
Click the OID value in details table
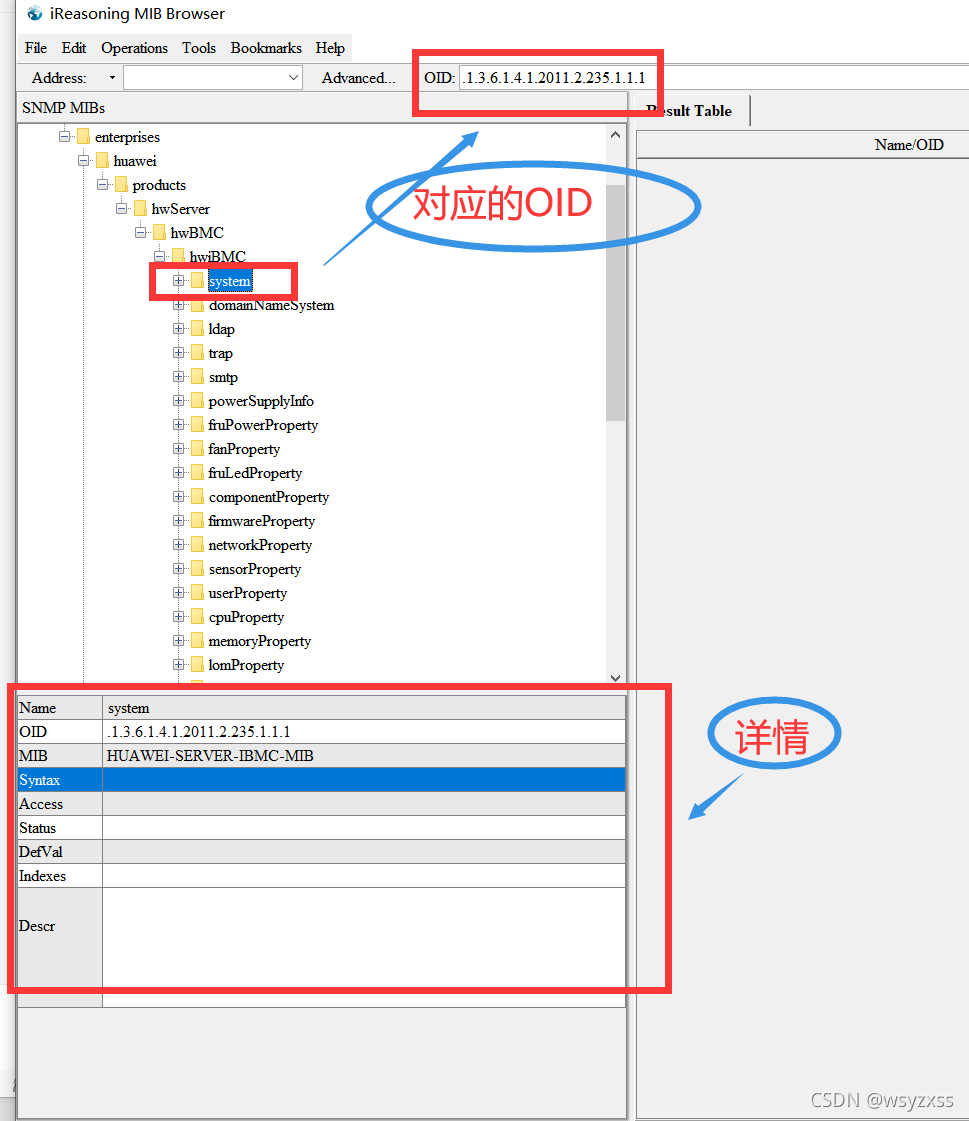coord(364,731)
